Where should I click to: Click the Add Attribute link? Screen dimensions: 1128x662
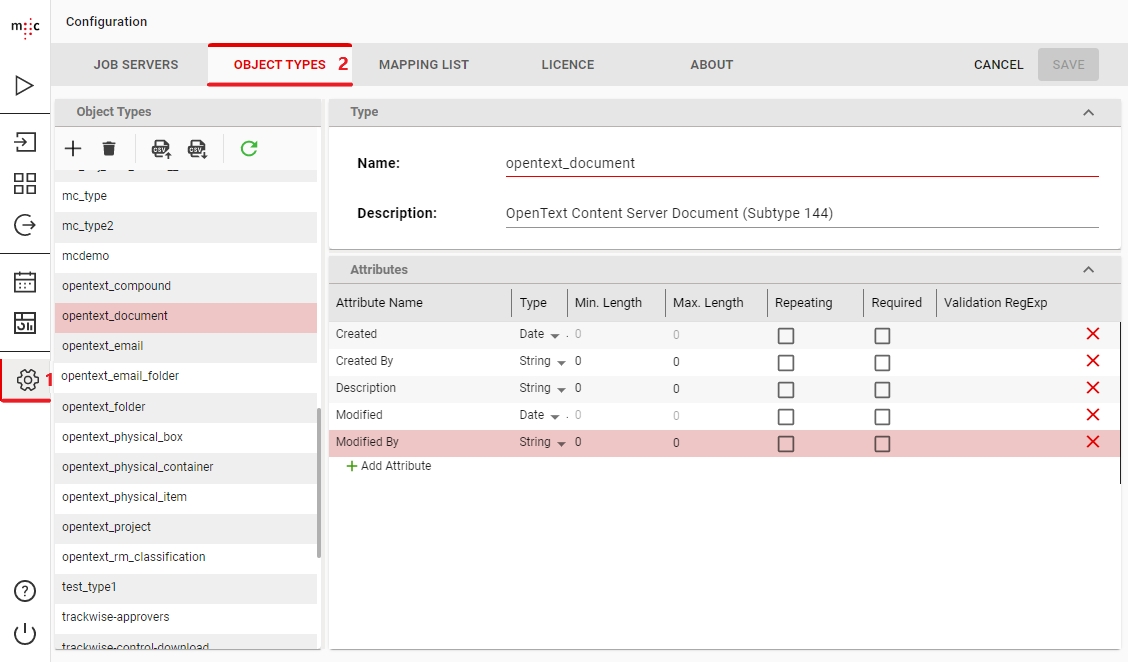click(x=389, y=466)
